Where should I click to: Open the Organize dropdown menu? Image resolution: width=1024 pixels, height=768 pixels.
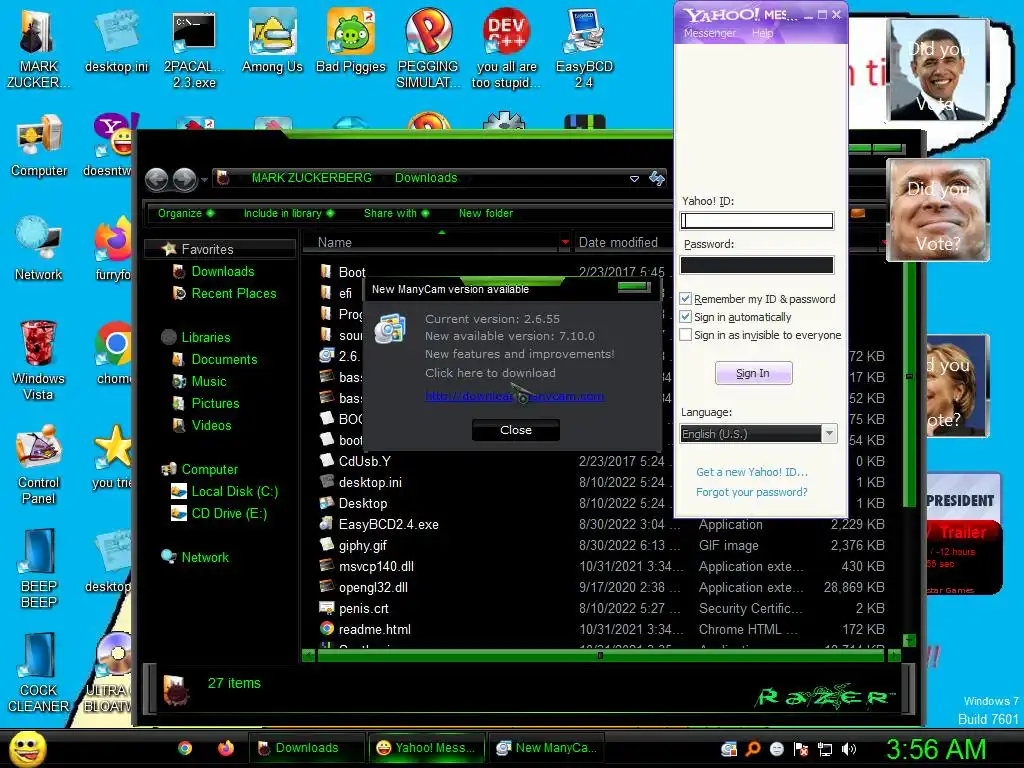[x=186, y=214]
